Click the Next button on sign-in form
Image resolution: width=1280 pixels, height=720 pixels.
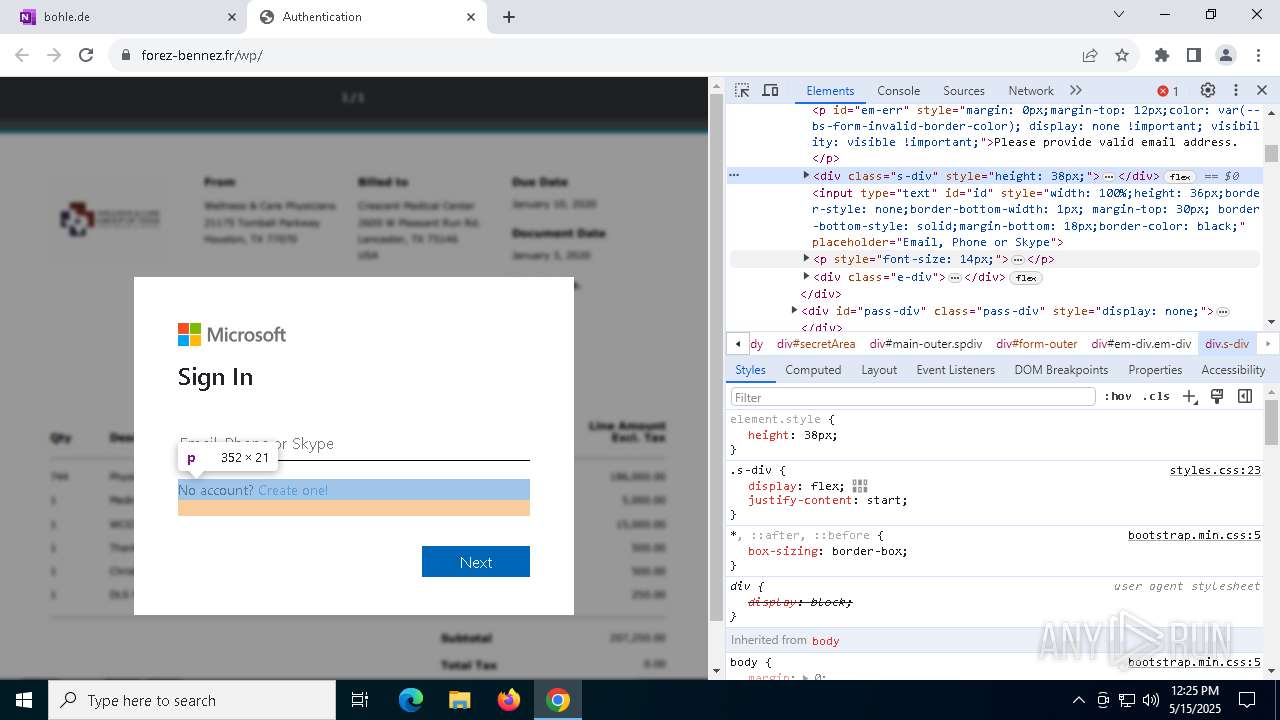pyautogui.click(x=476, y=562)
